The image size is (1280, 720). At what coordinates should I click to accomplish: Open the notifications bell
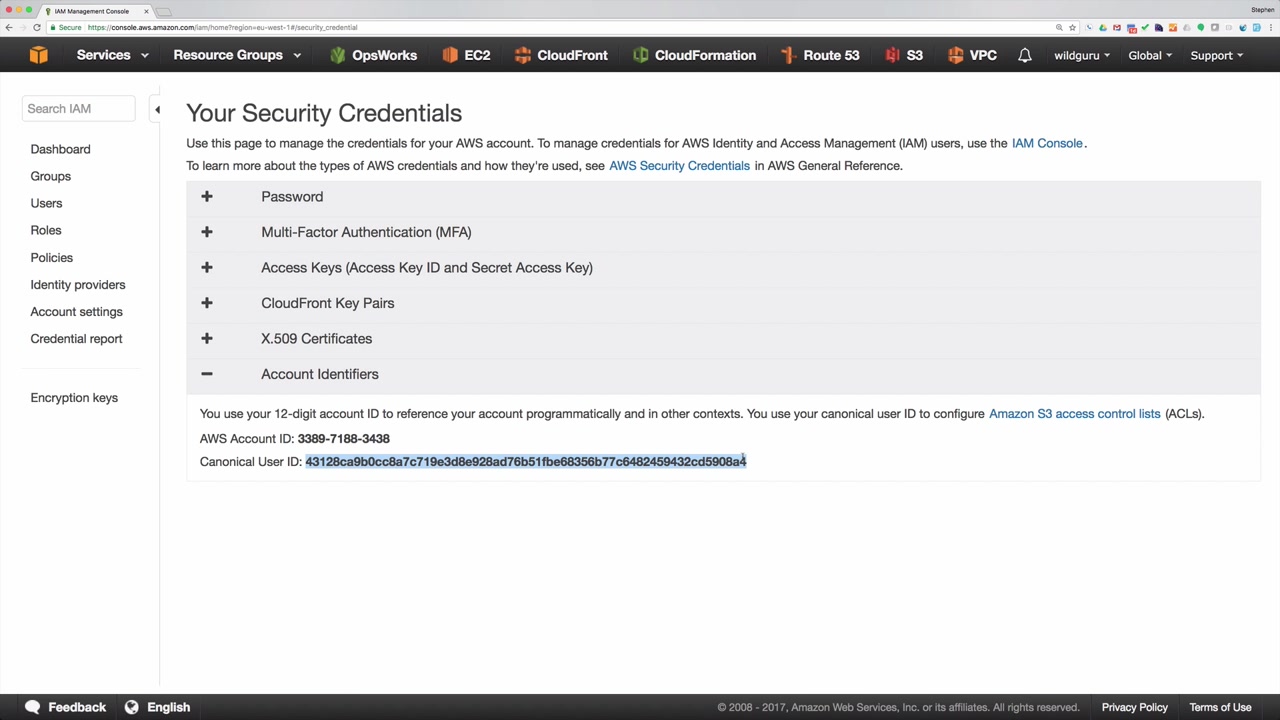[1025, 55]
